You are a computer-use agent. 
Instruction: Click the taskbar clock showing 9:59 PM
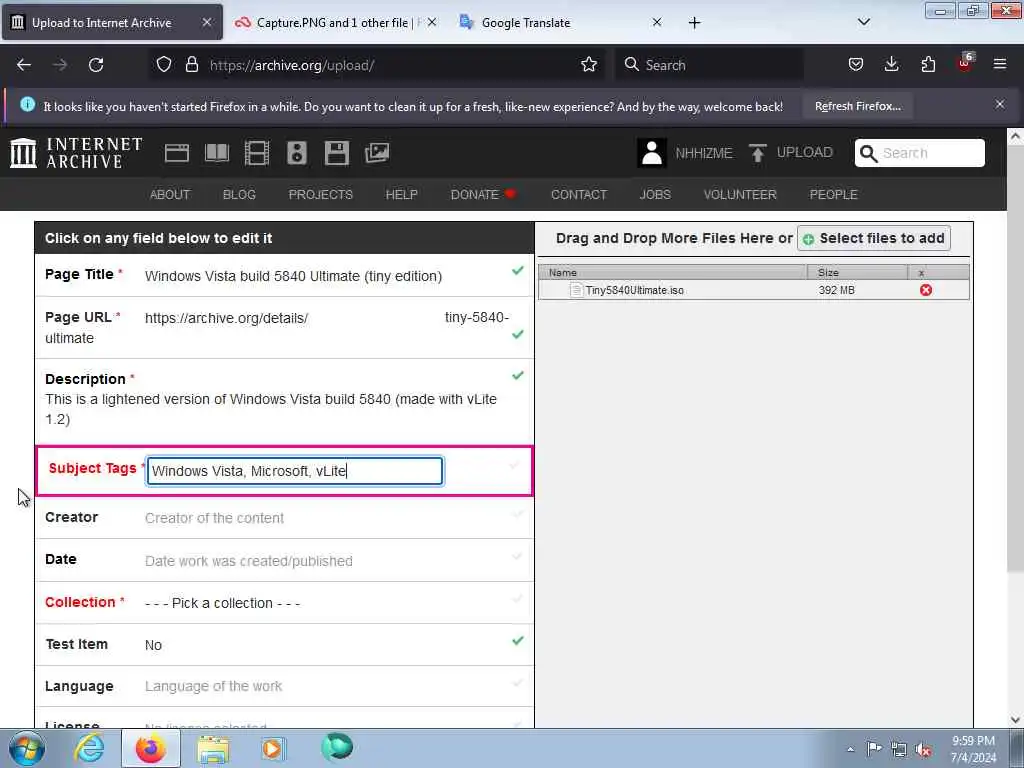pos(973,749)
